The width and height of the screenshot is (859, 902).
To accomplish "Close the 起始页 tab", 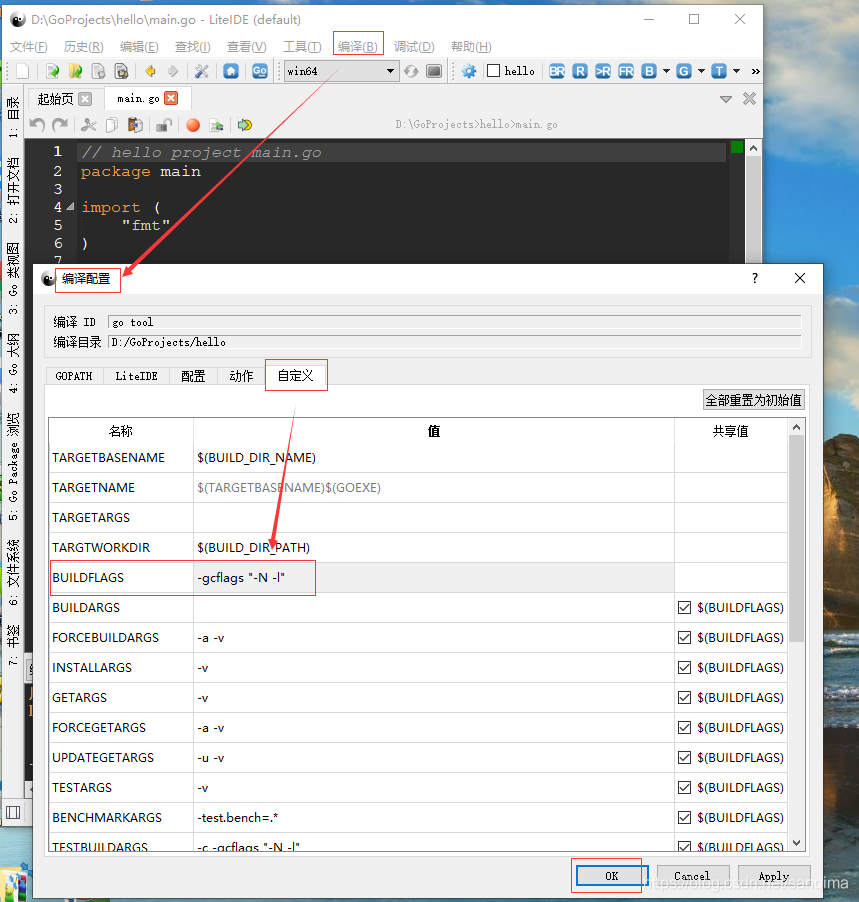I will click(x=85, y=99).
